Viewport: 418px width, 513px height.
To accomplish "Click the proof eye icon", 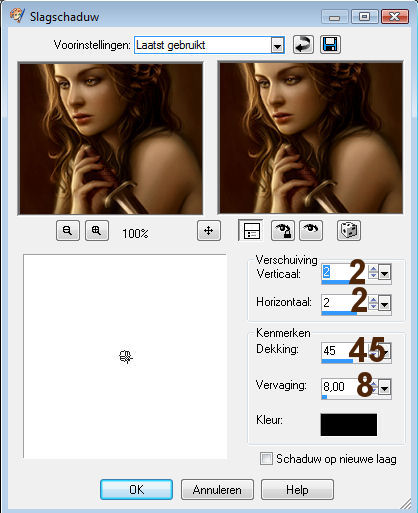I will tap(311, 230).
